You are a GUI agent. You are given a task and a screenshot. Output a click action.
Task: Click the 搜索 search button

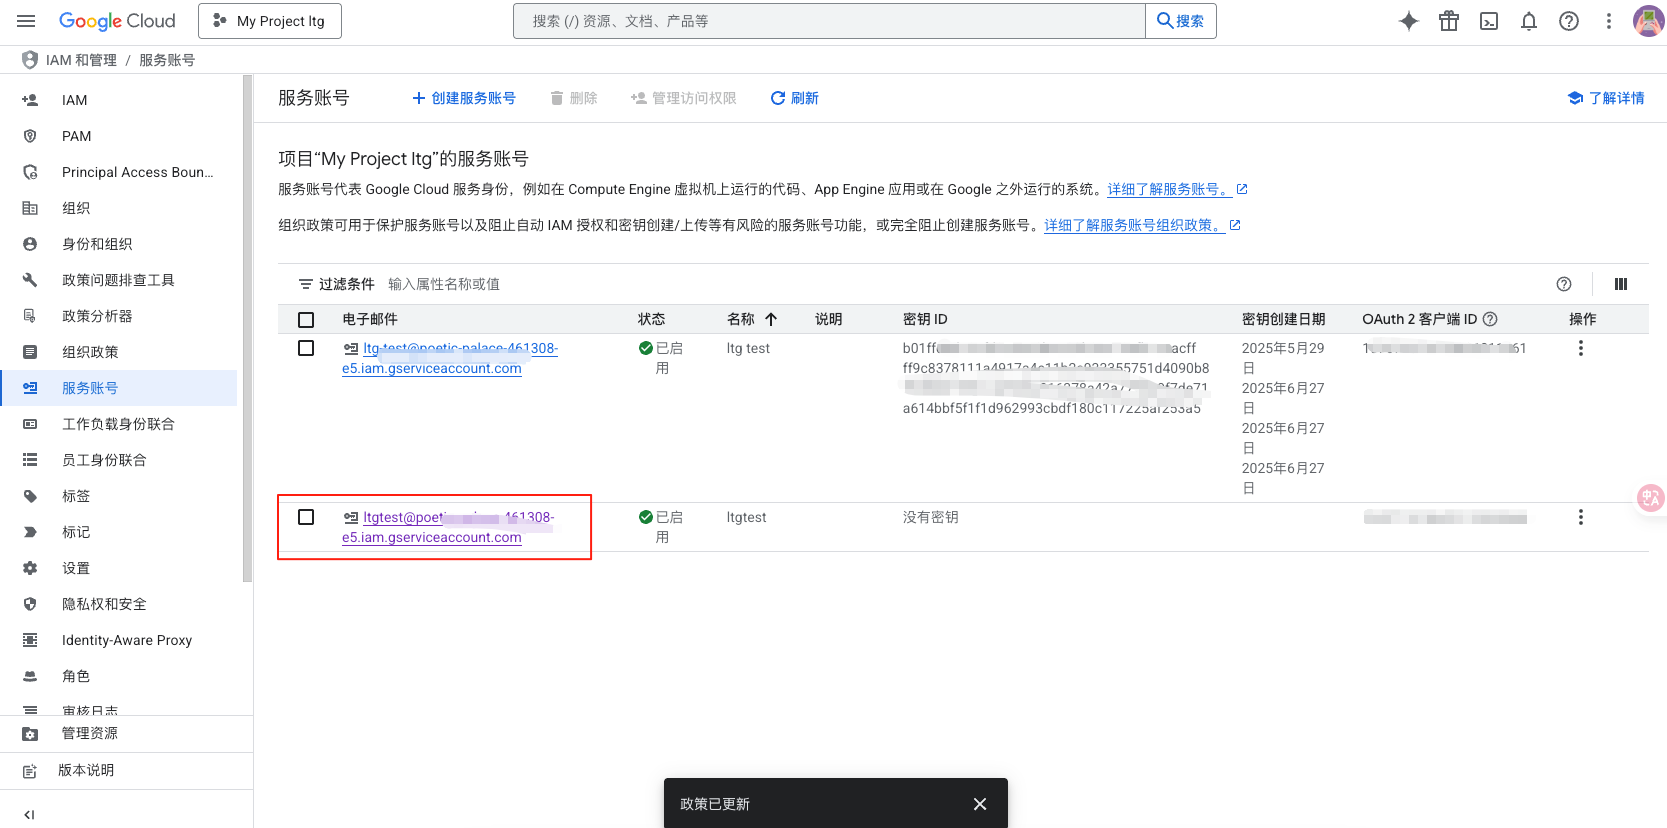click(x=1181, y=21)
